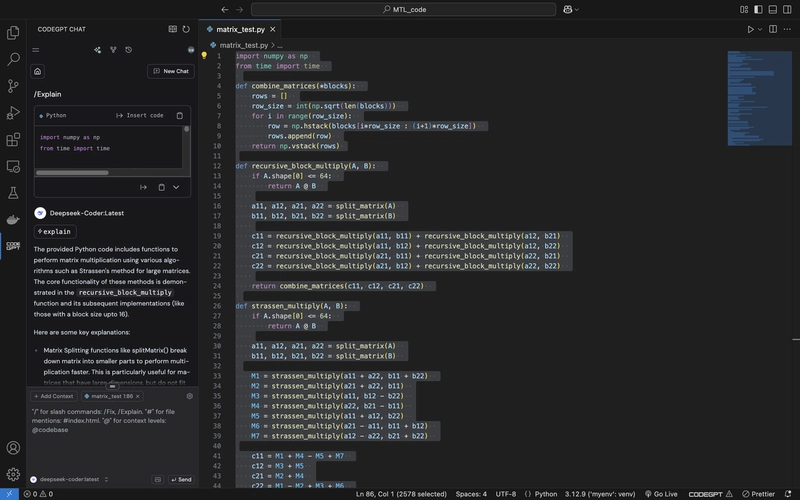Remove the matrix_test 1:86 context chip
This screenshot has width=800, height=500.
137,396
